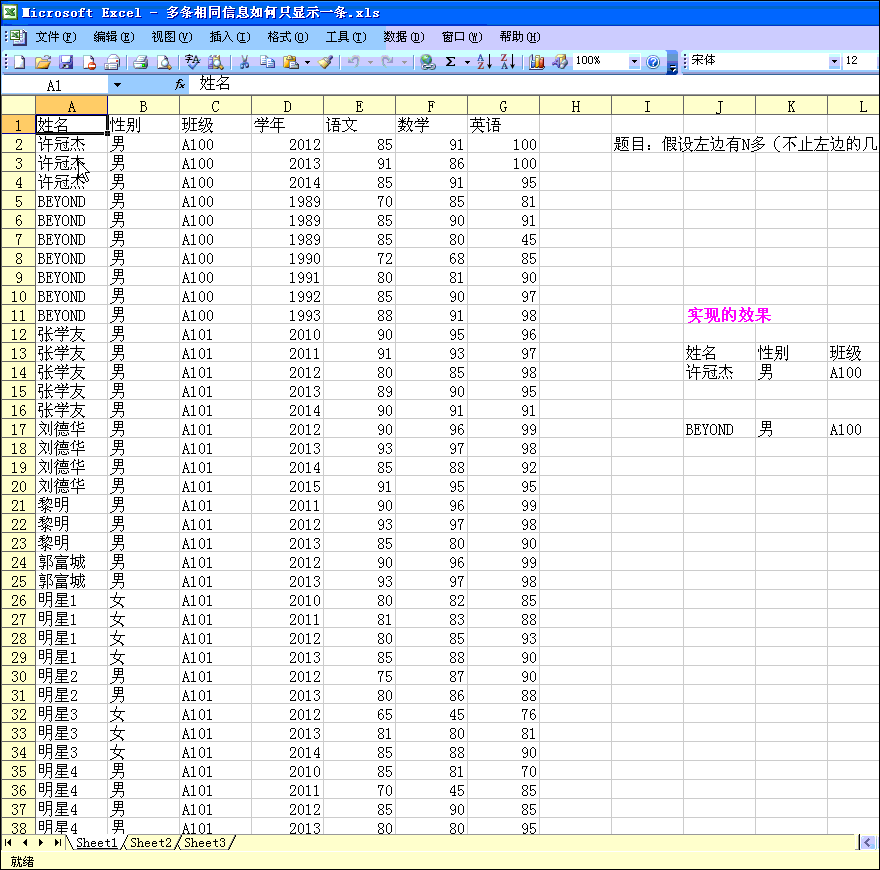Click the Print icon in toolbar
Viewport: 880px width, 870px height.
[x=140, y=62]
